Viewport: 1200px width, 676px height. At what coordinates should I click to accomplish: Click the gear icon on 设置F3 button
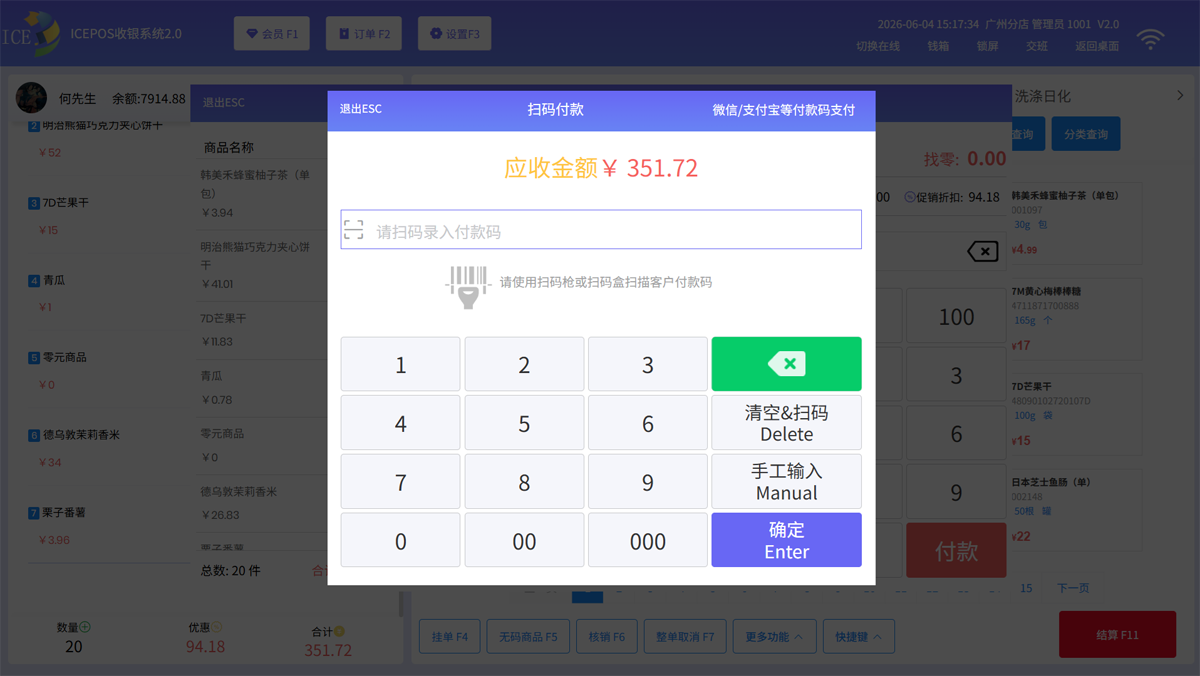pos(436,34)
